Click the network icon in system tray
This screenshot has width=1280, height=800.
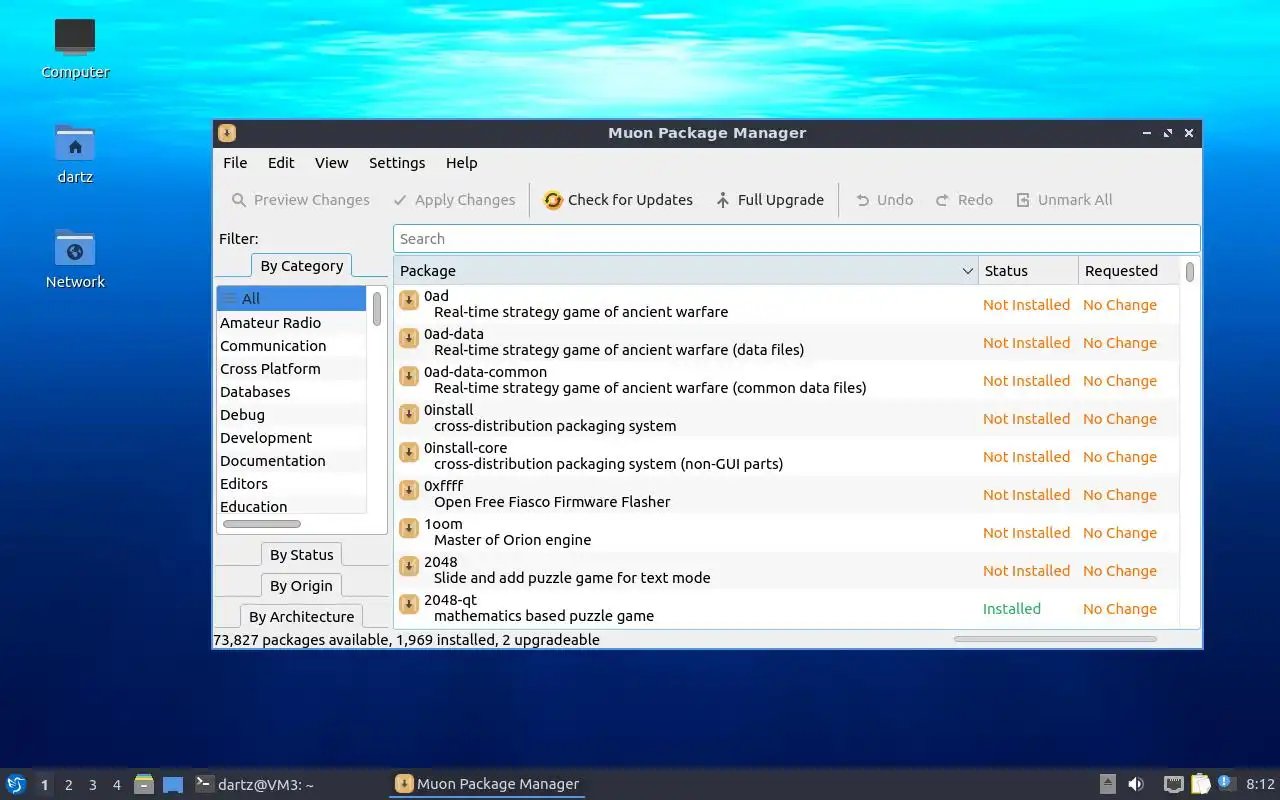pos(1174,784)
